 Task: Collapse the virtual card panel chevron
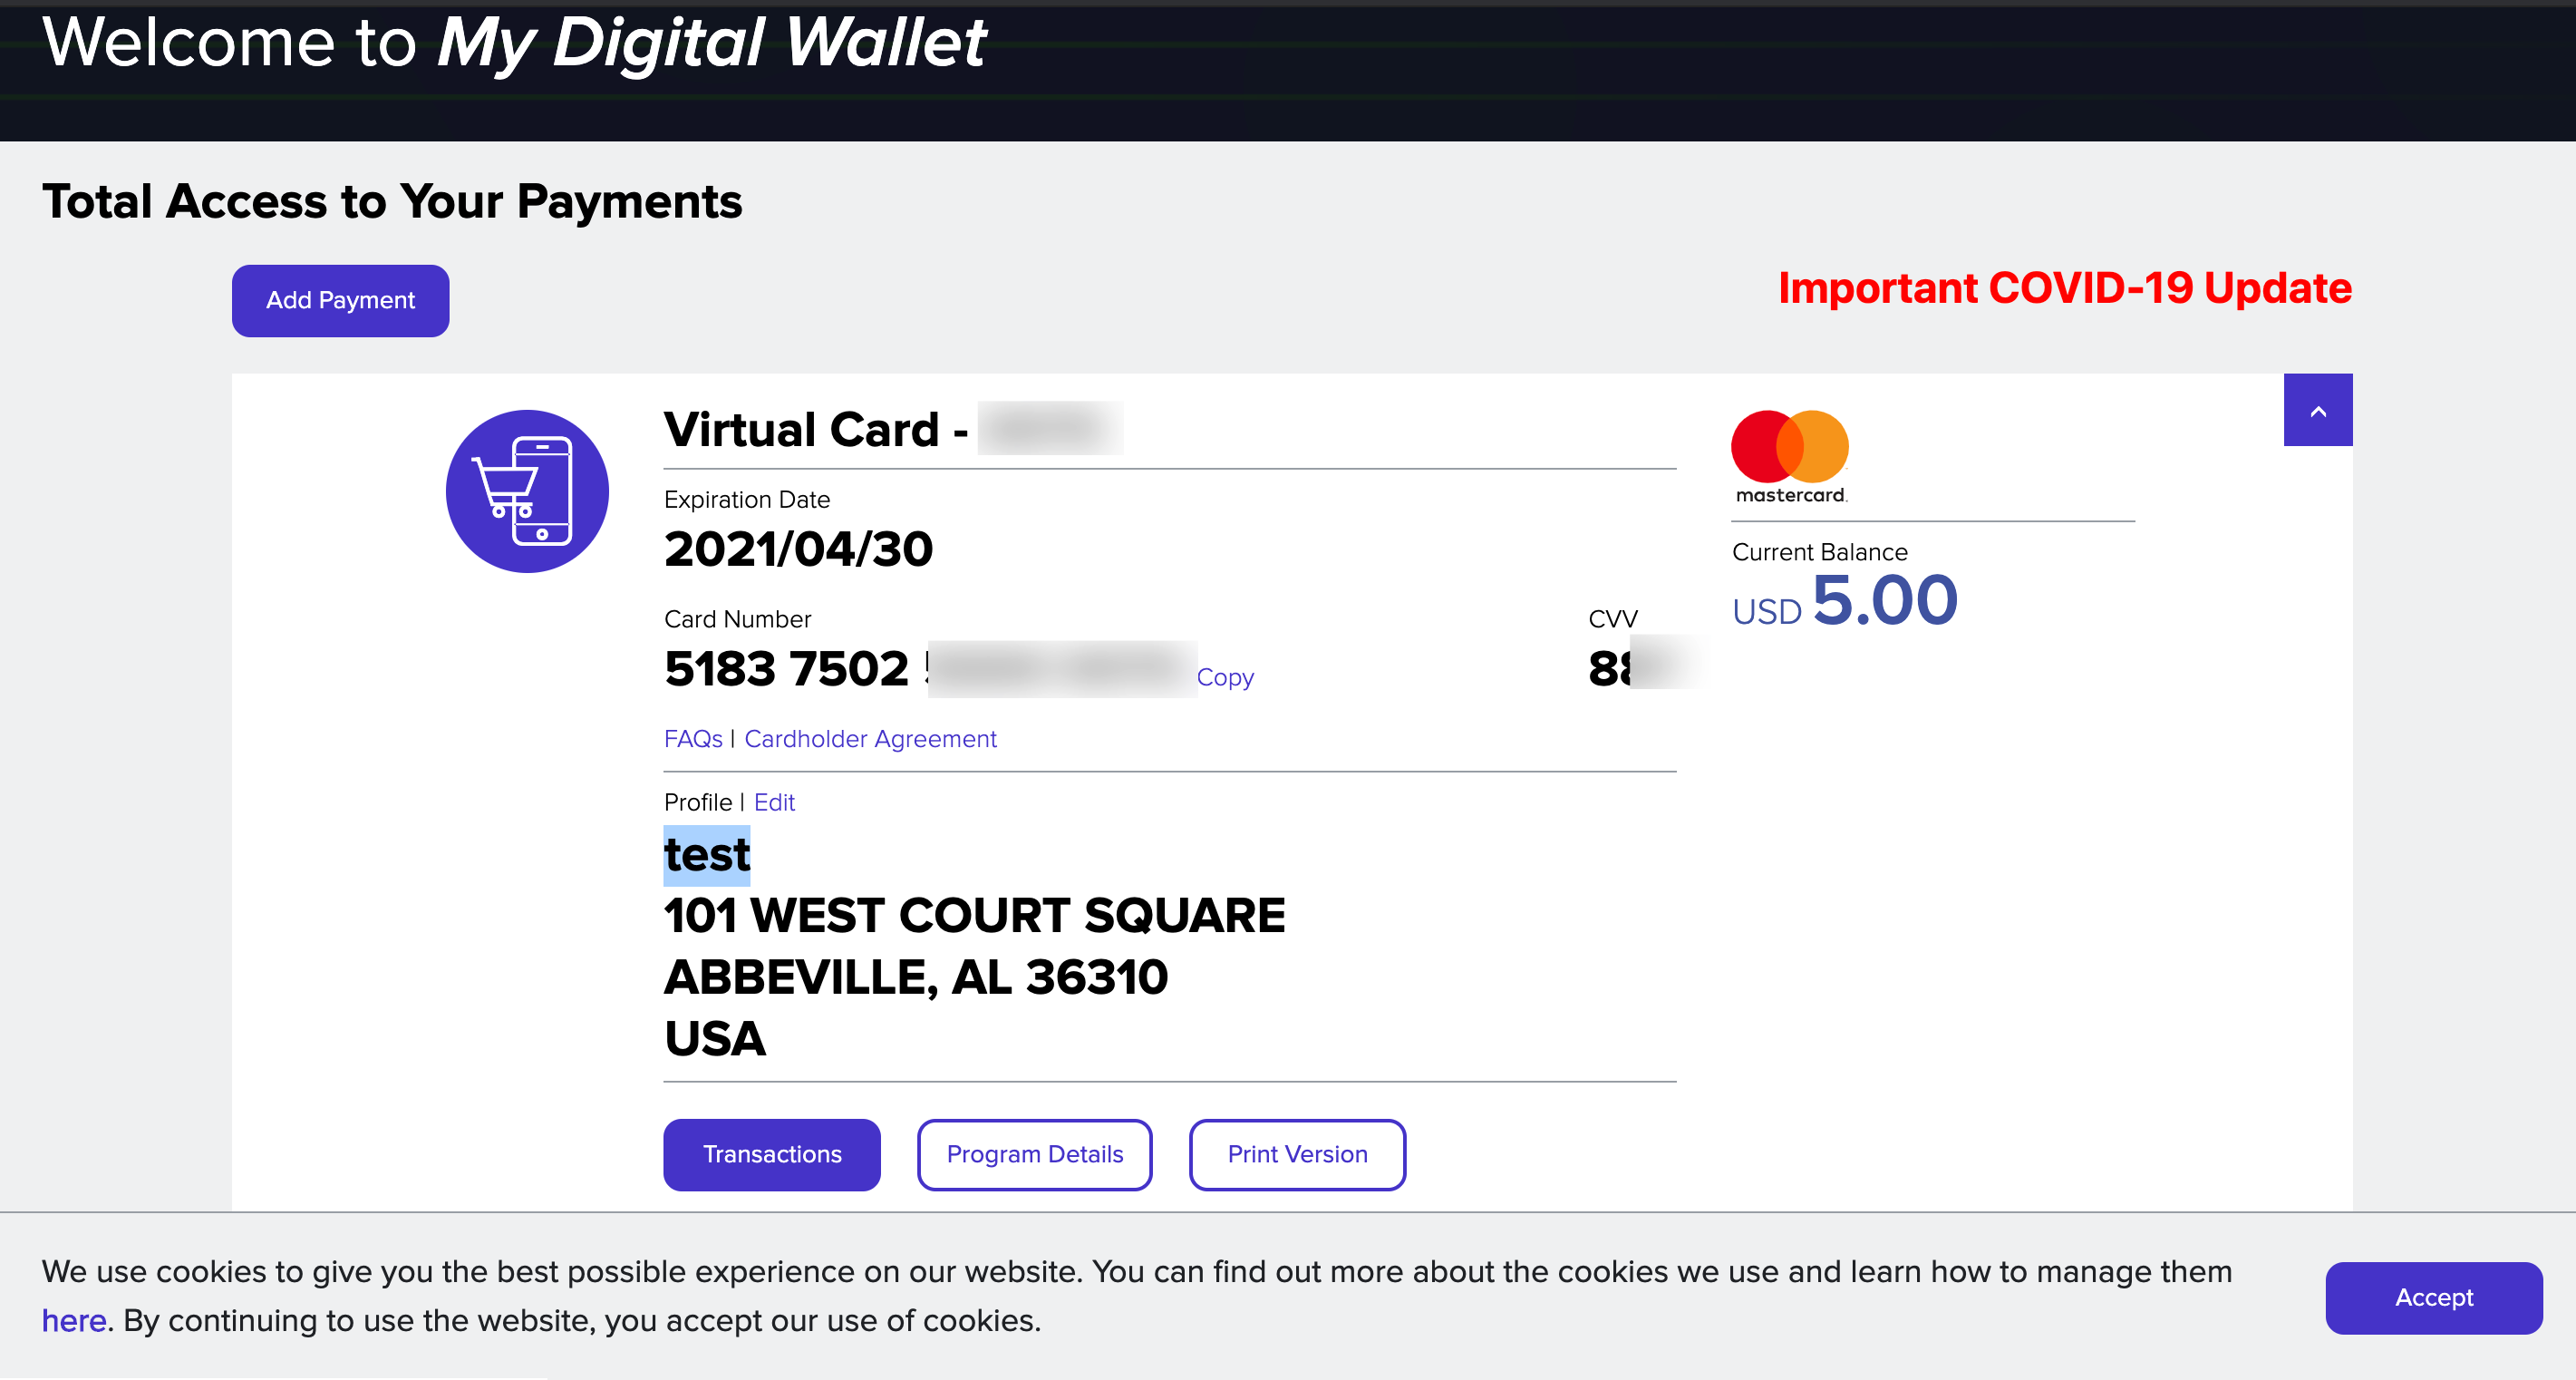click(2317, 410)
